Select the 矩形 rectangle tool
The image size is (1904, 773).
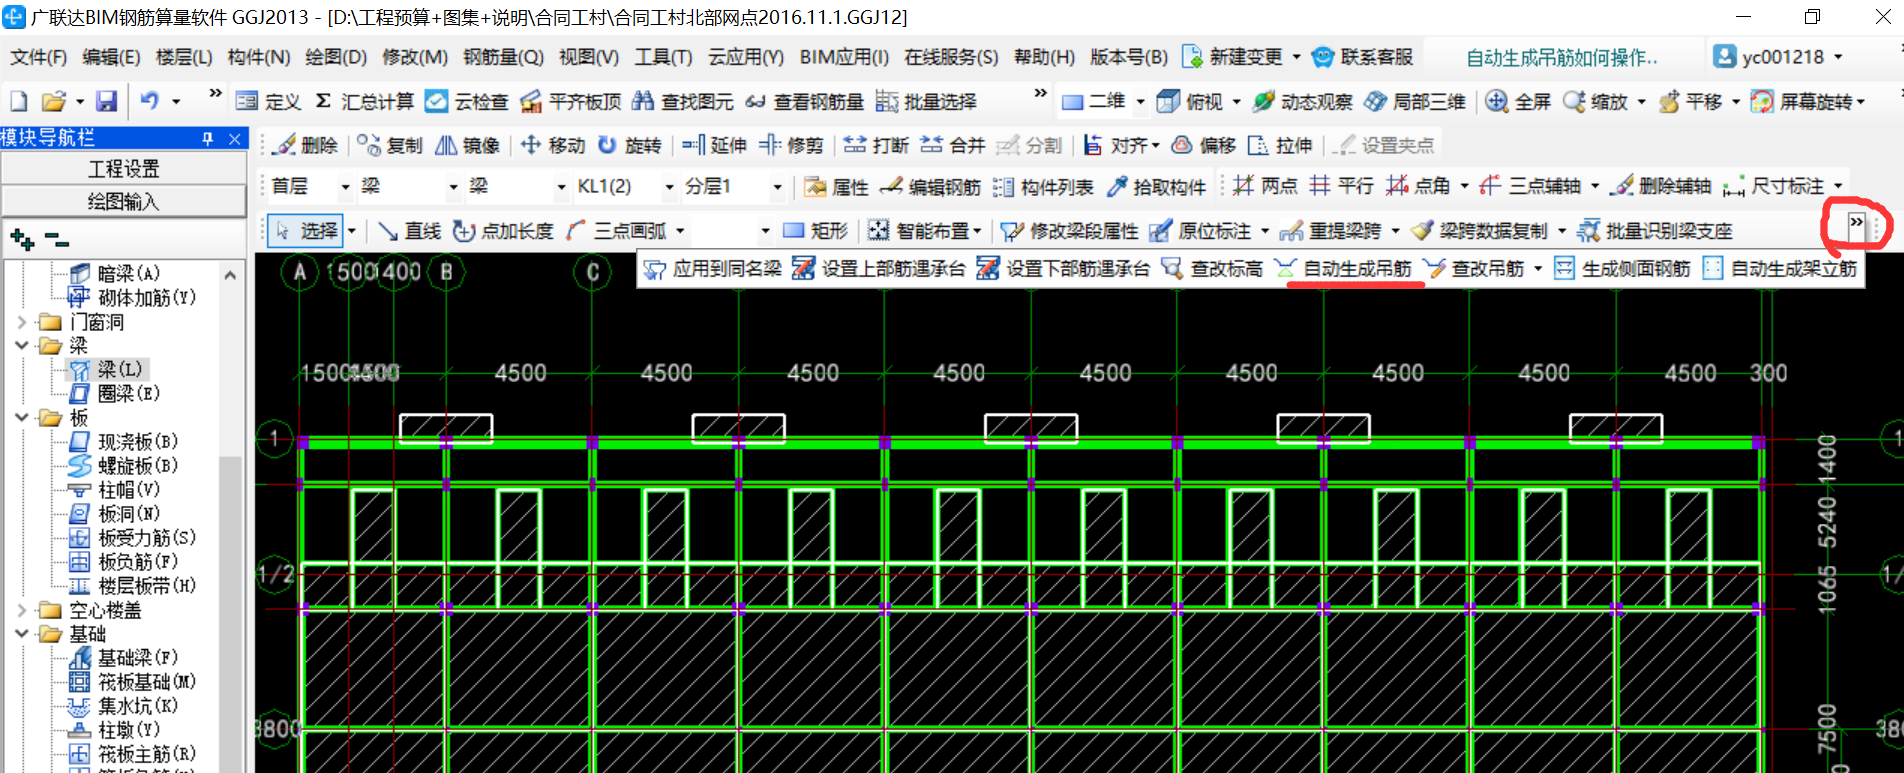[x=815, y=231]
